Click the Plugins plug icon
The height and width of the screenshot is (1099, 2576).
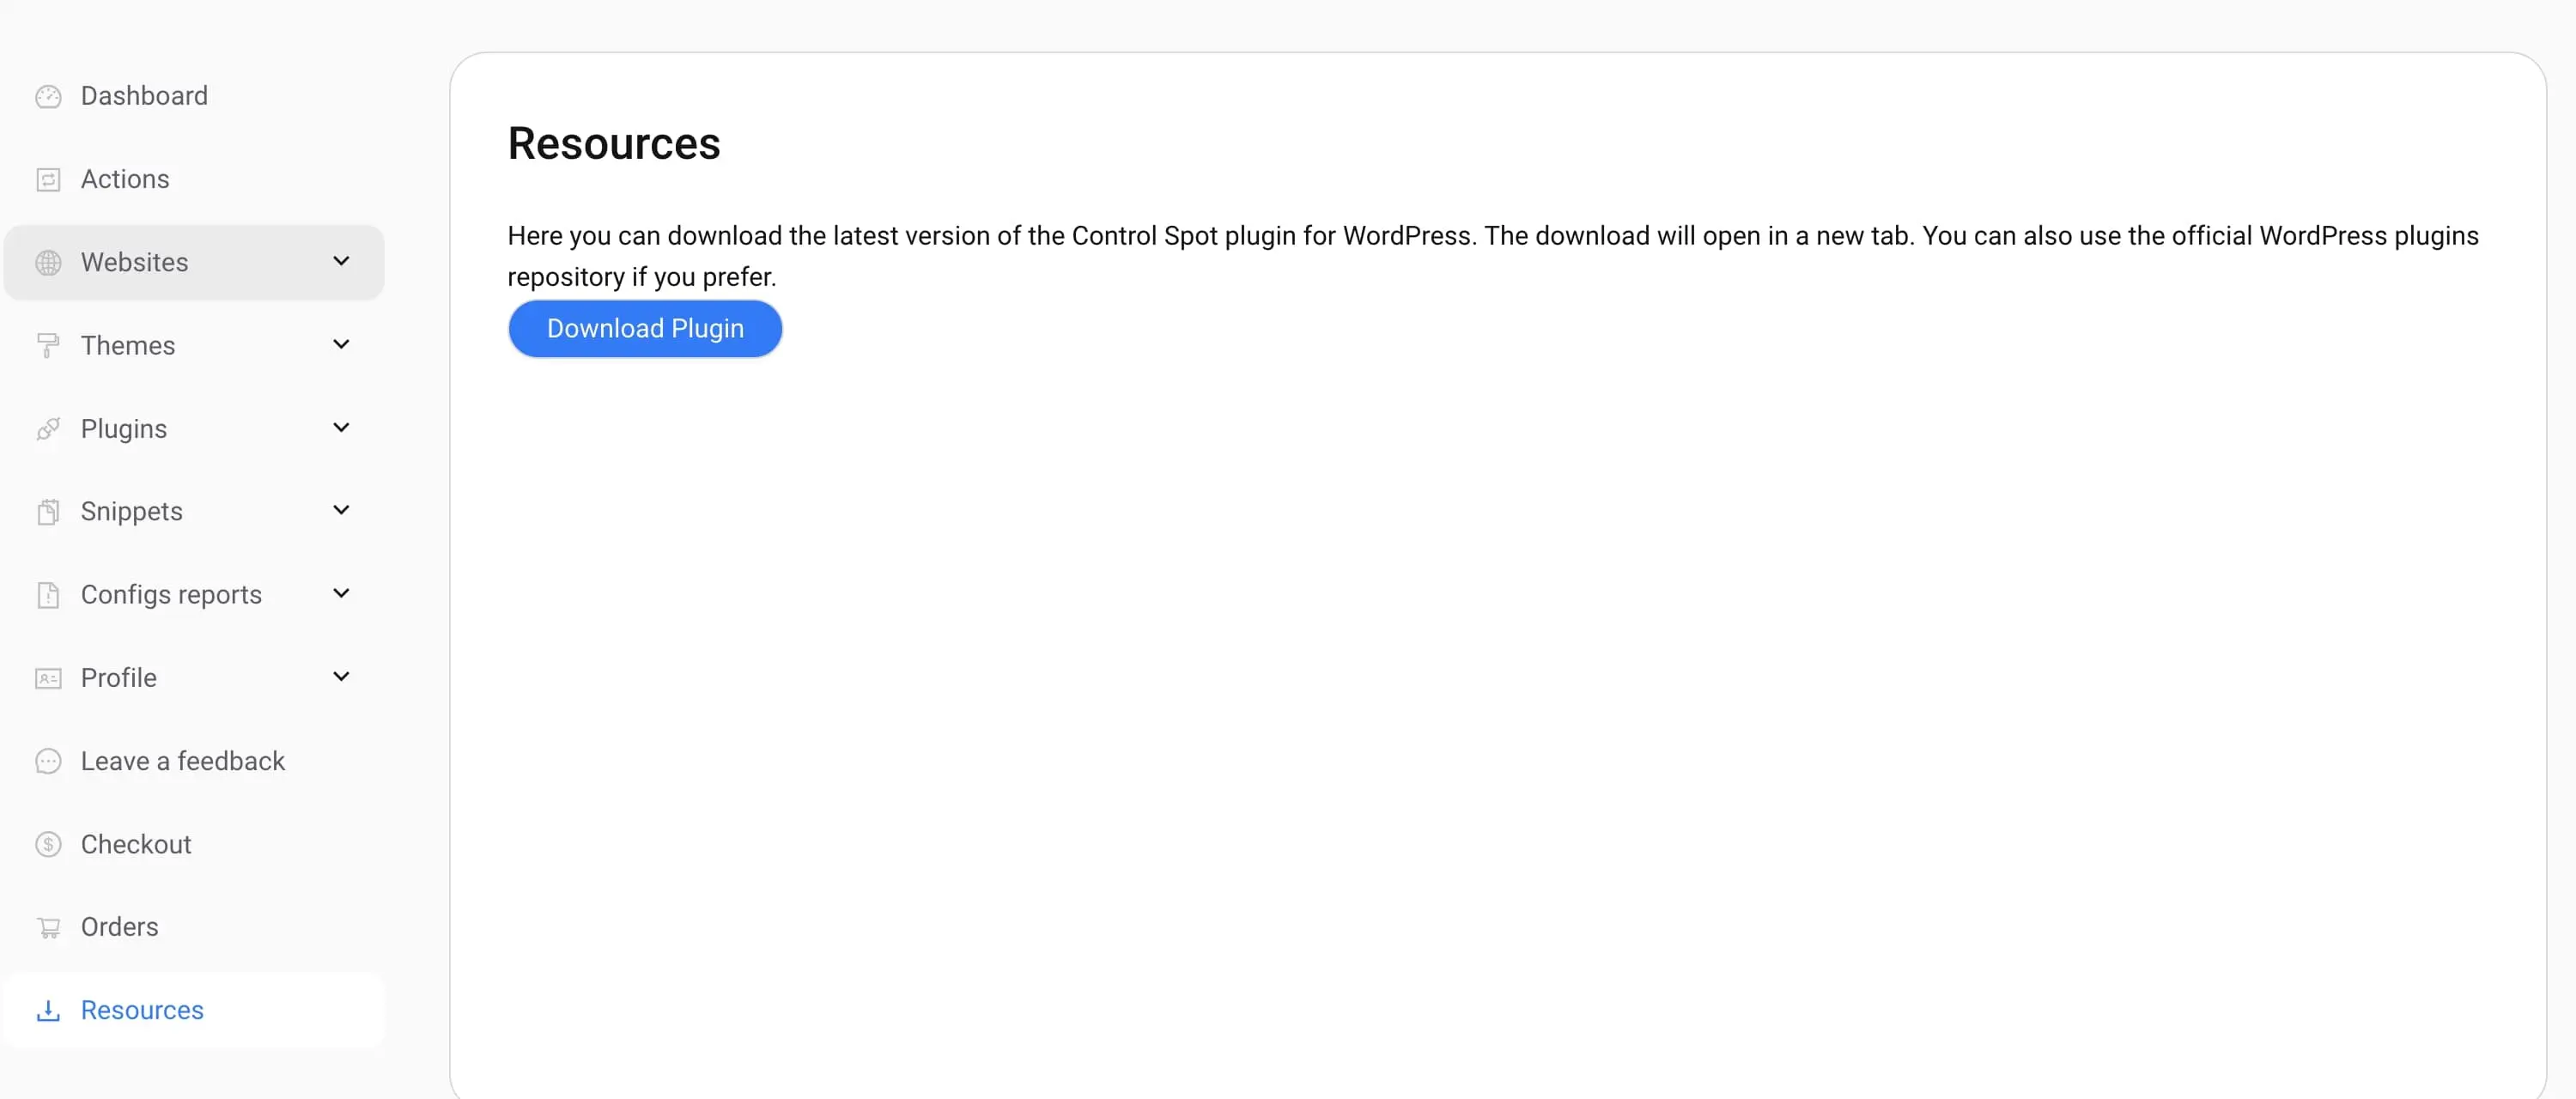[48, 428]
